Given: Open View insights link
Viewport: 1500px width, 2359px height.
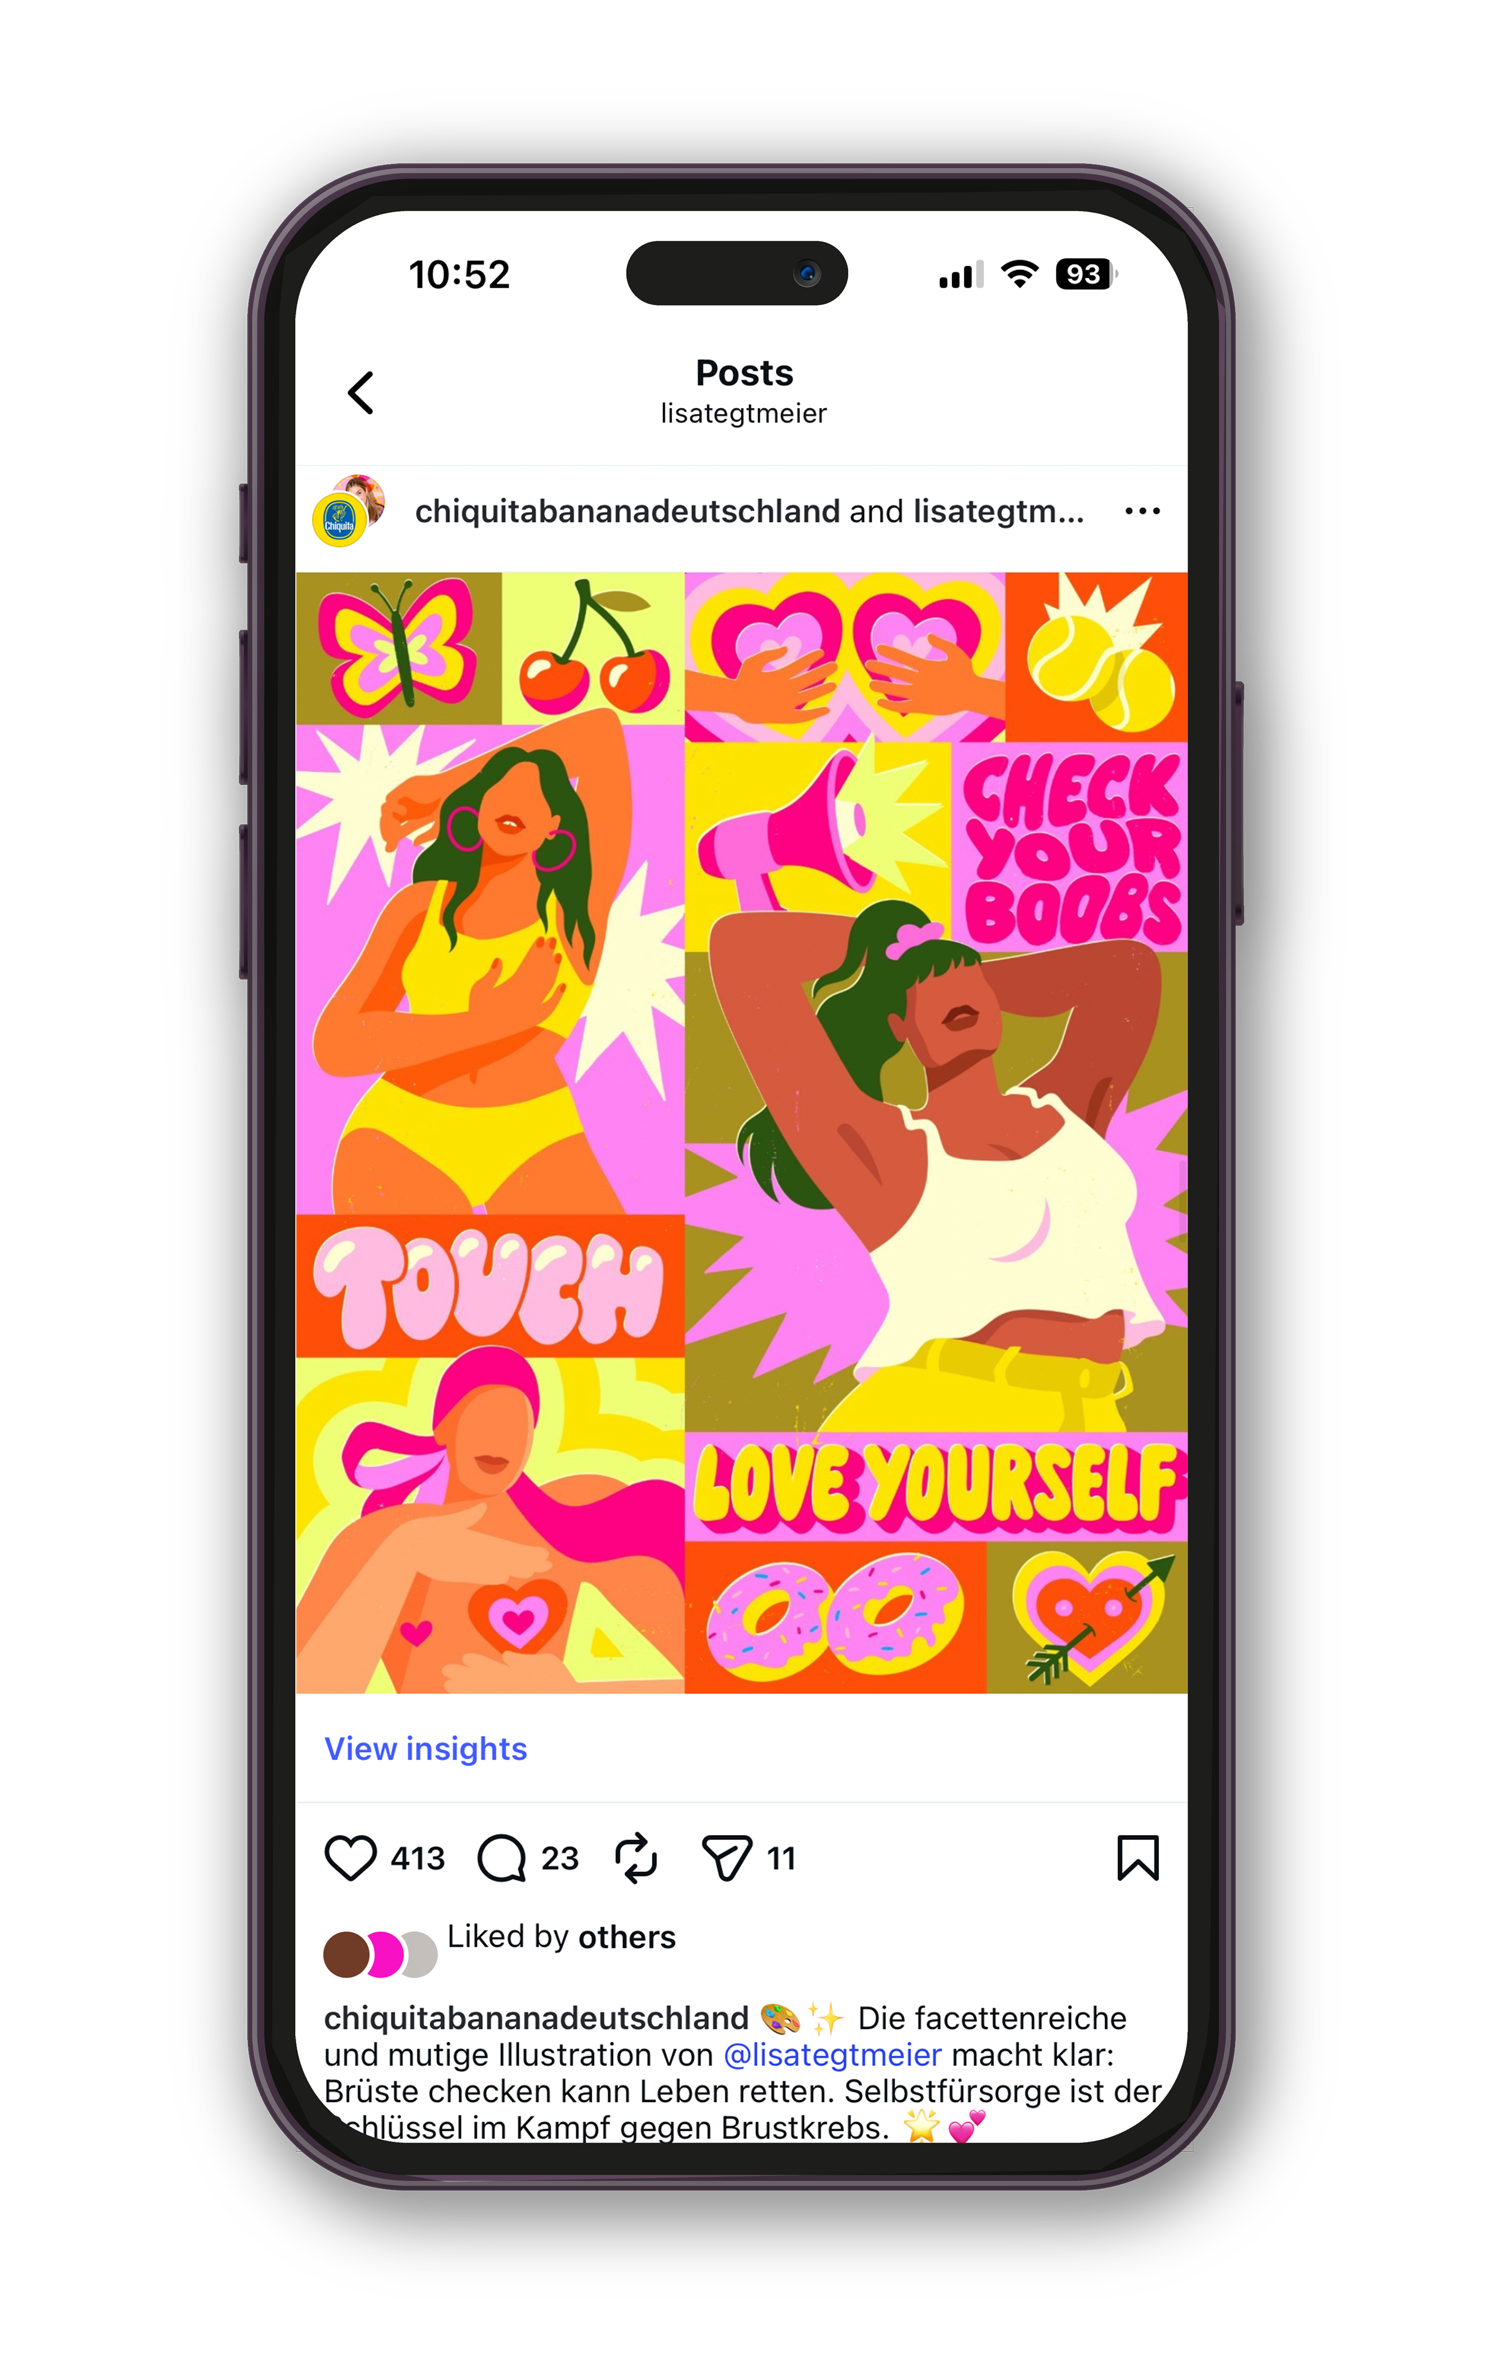Looking at the screenshot, I should pyautogui.click(x=425, y=1749).
